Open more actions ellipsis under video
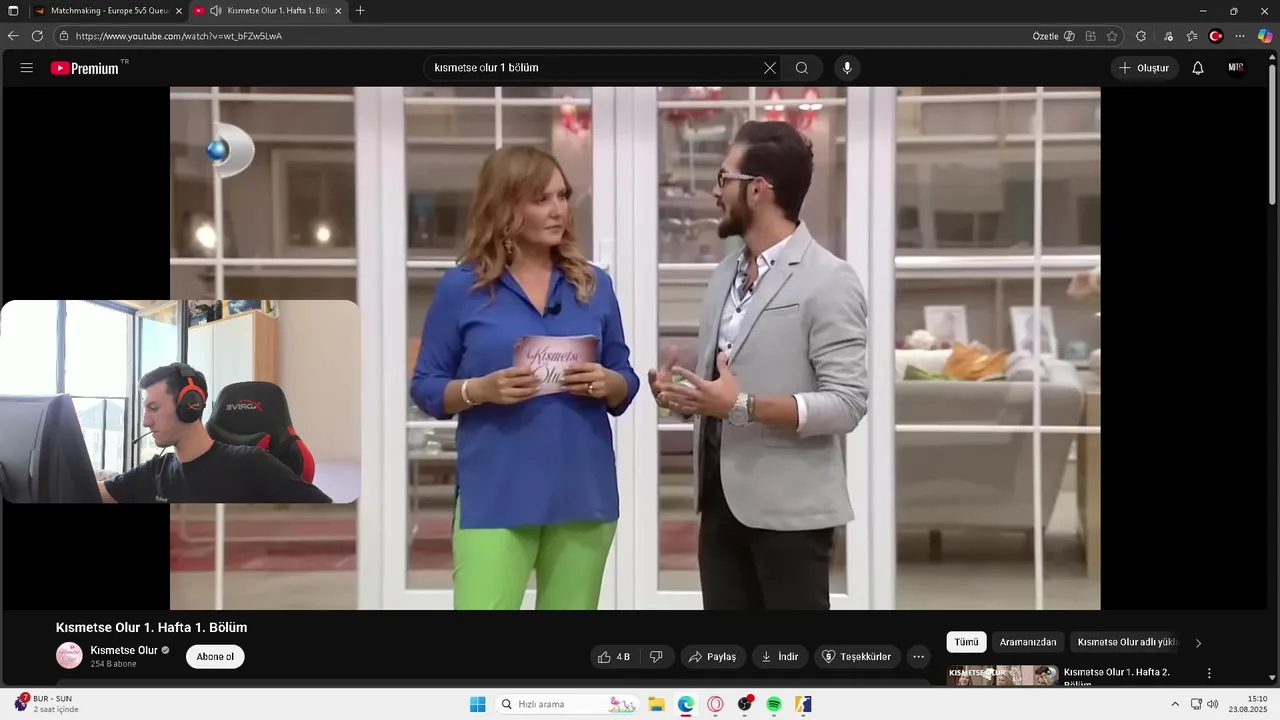 coord(919,657)
